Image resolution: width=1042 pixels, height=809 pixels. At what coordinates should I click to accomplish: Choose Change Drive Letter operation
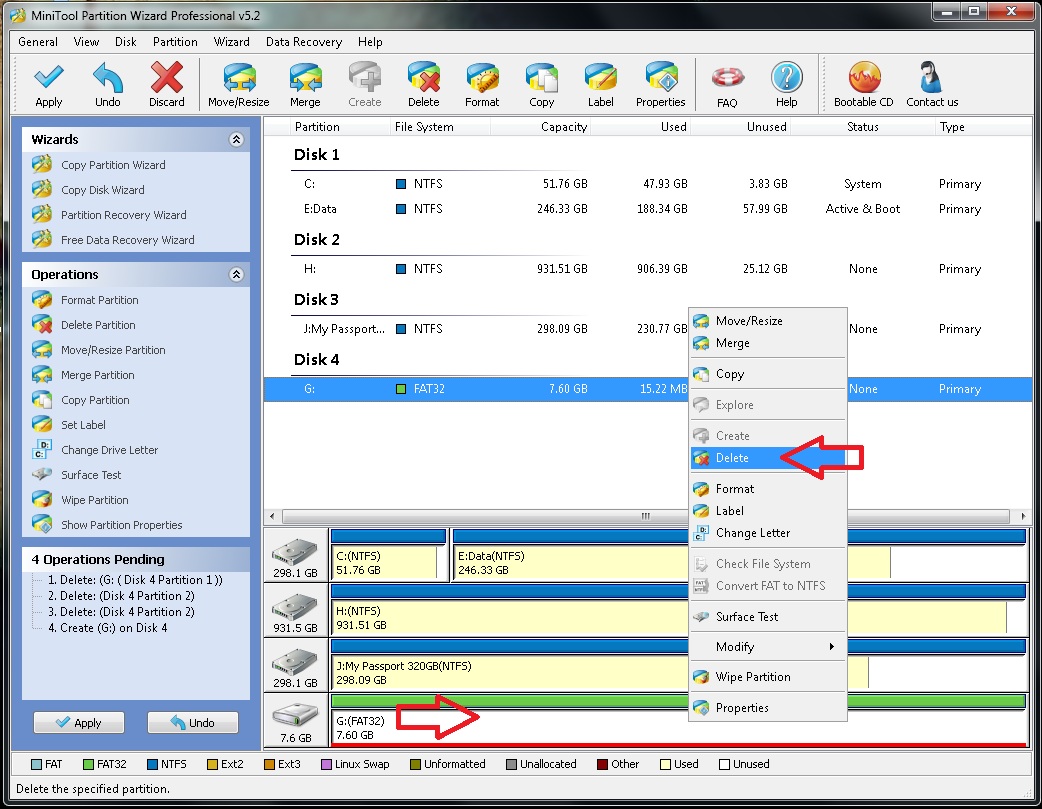click(95, 450)
